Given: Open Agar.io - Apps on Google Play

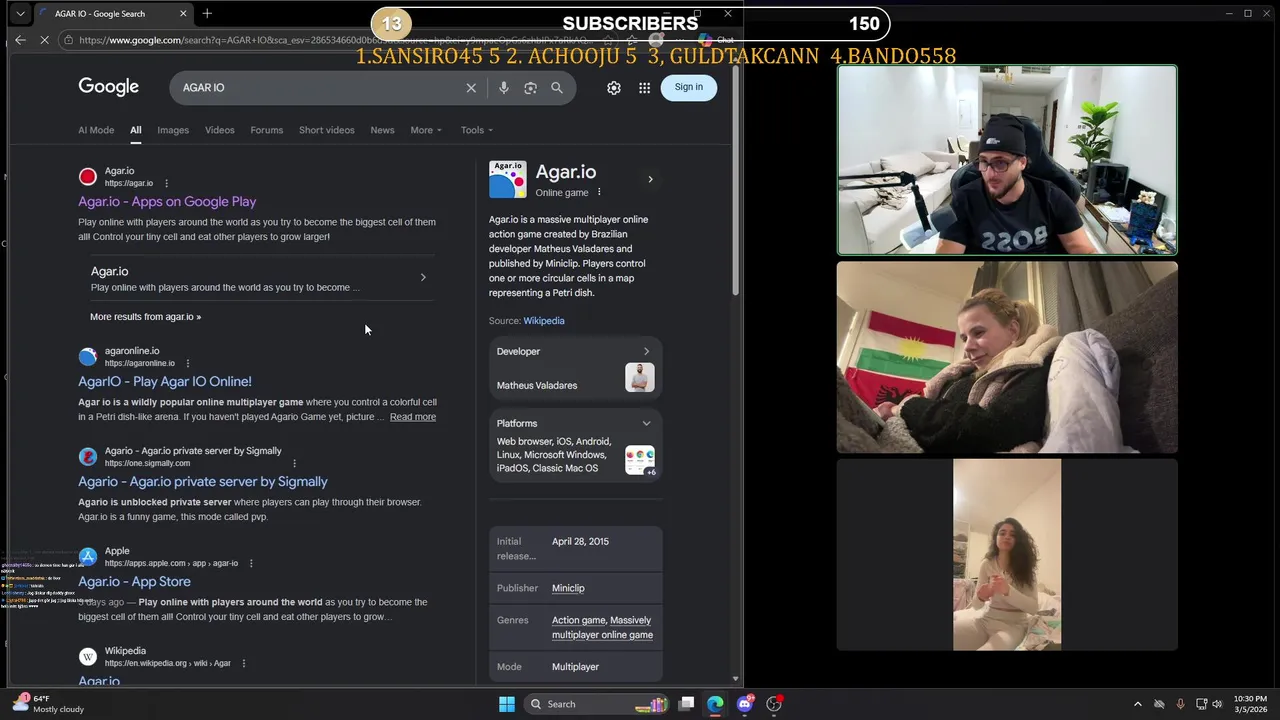Looking at the screenshot, I should click(x=167, y=201).
